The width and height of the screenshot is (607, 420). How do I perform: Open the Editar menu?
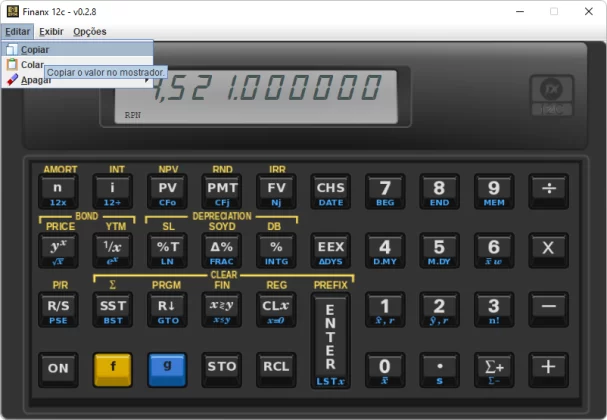coord(17,31)
